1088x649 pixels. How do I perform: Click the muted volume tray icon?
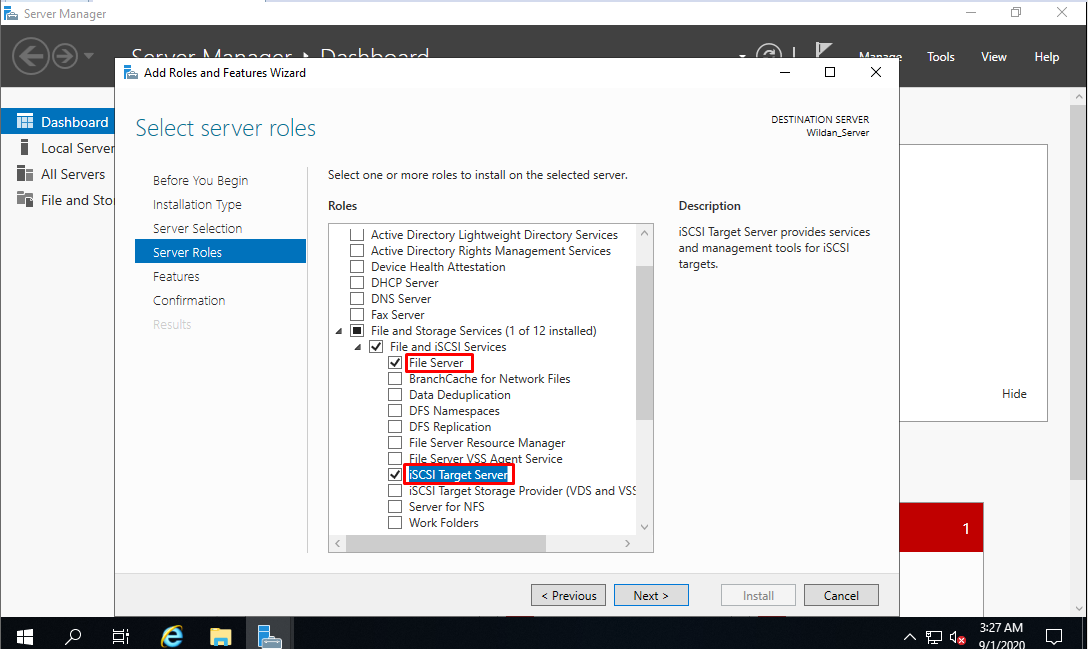click(x=958, y=637)
